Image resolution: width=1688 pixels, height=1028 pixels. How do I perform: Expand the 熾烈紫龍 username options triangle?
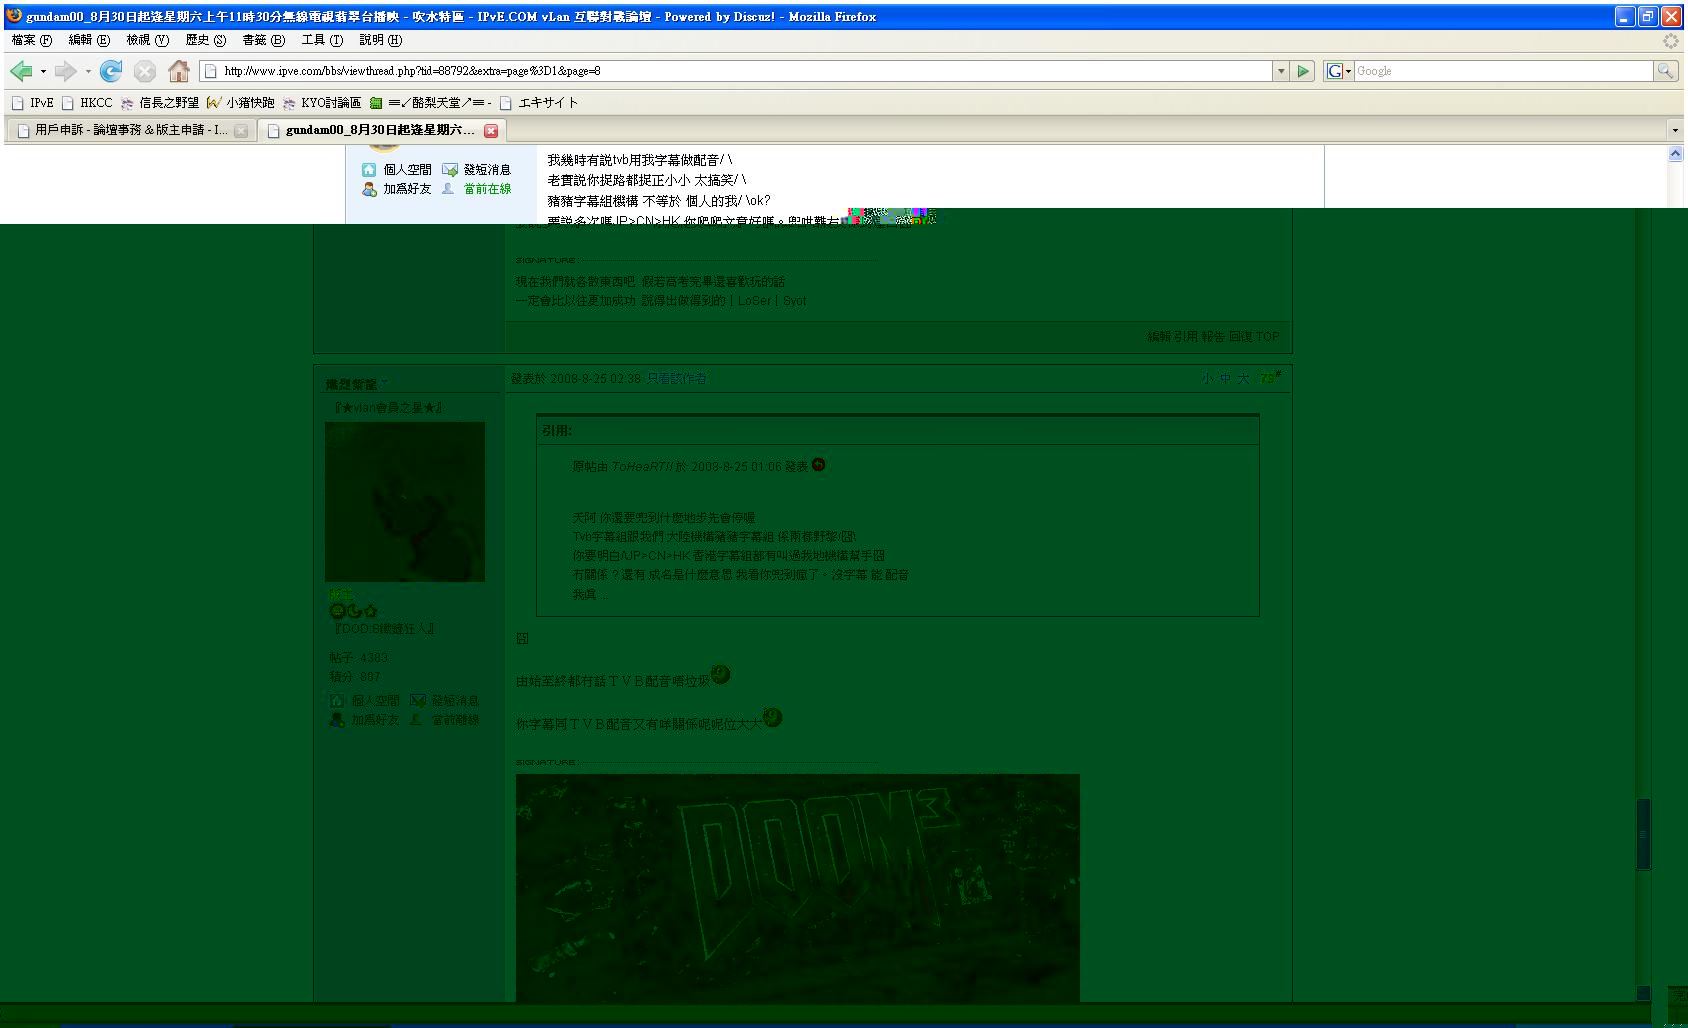(386, 381)
